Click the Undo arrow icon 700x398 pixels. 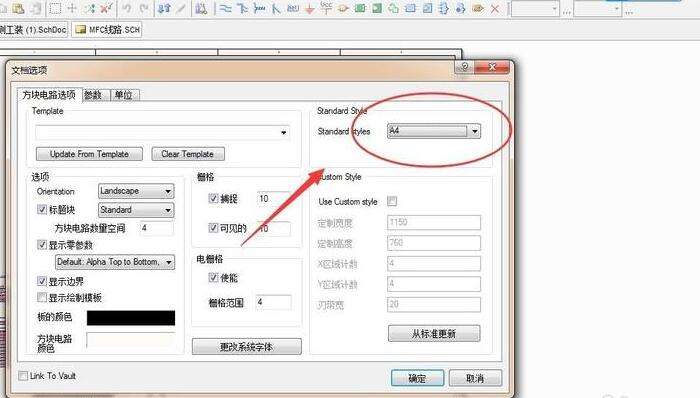(x=127, y=8)
